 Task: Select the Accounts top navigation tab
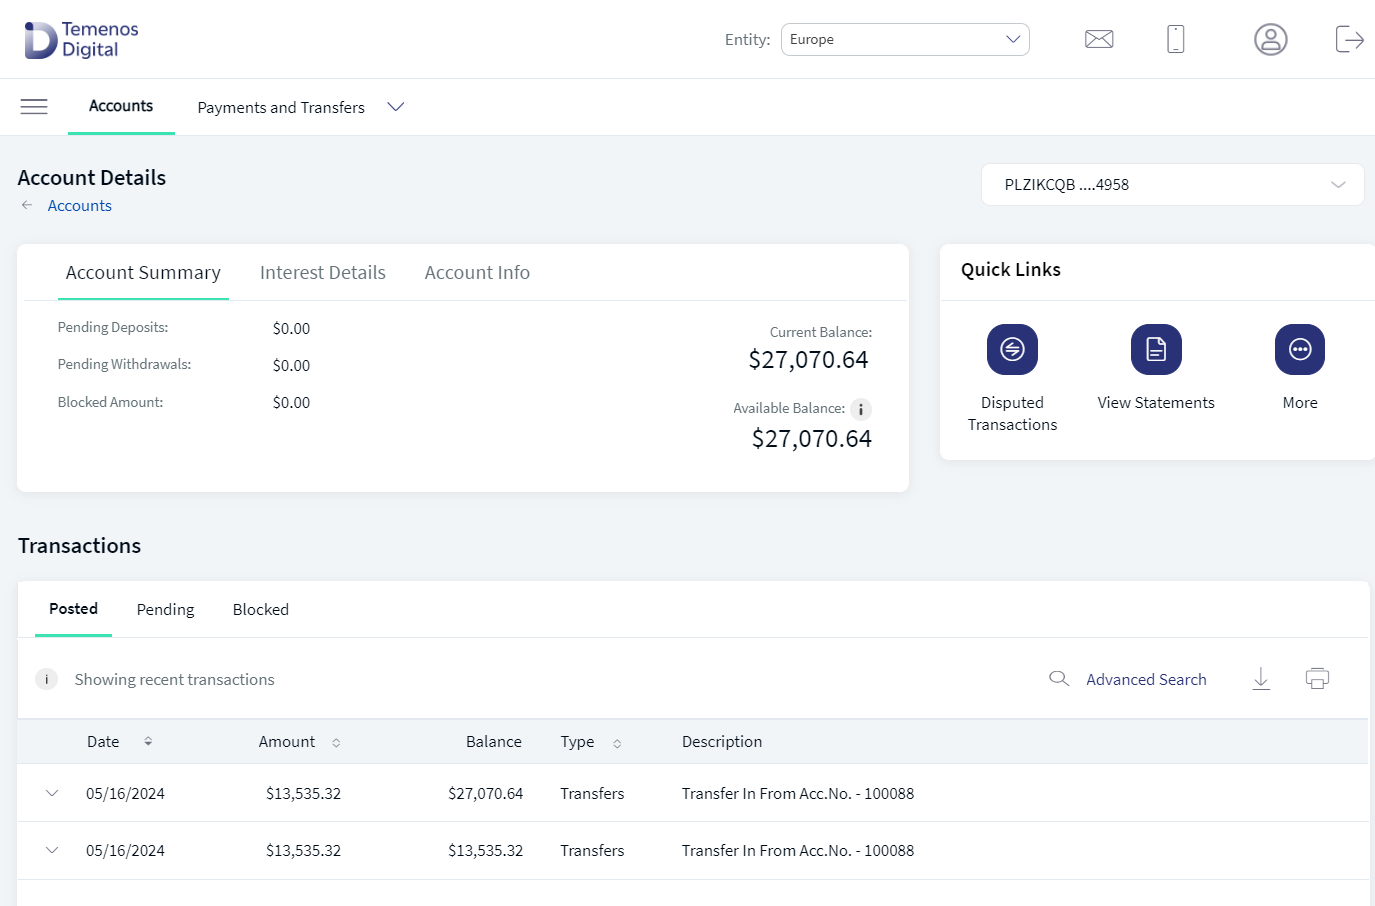click(121, 106)
